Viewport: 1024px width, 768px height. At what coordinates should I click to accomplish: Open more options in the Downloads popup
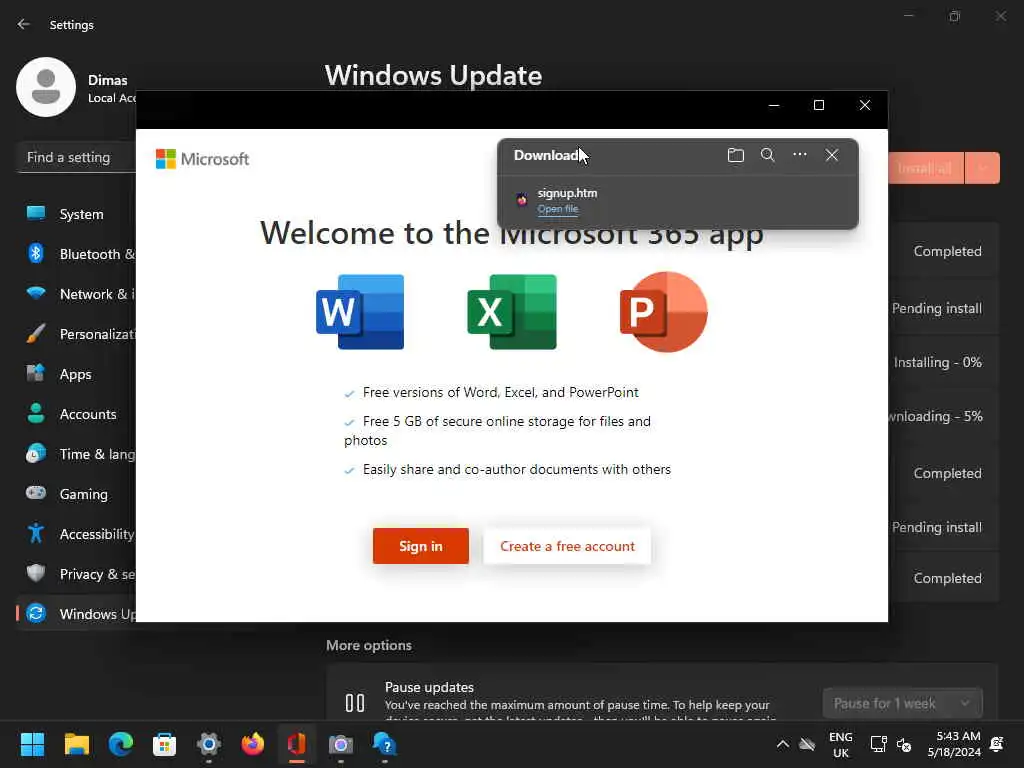pos(799,155)
